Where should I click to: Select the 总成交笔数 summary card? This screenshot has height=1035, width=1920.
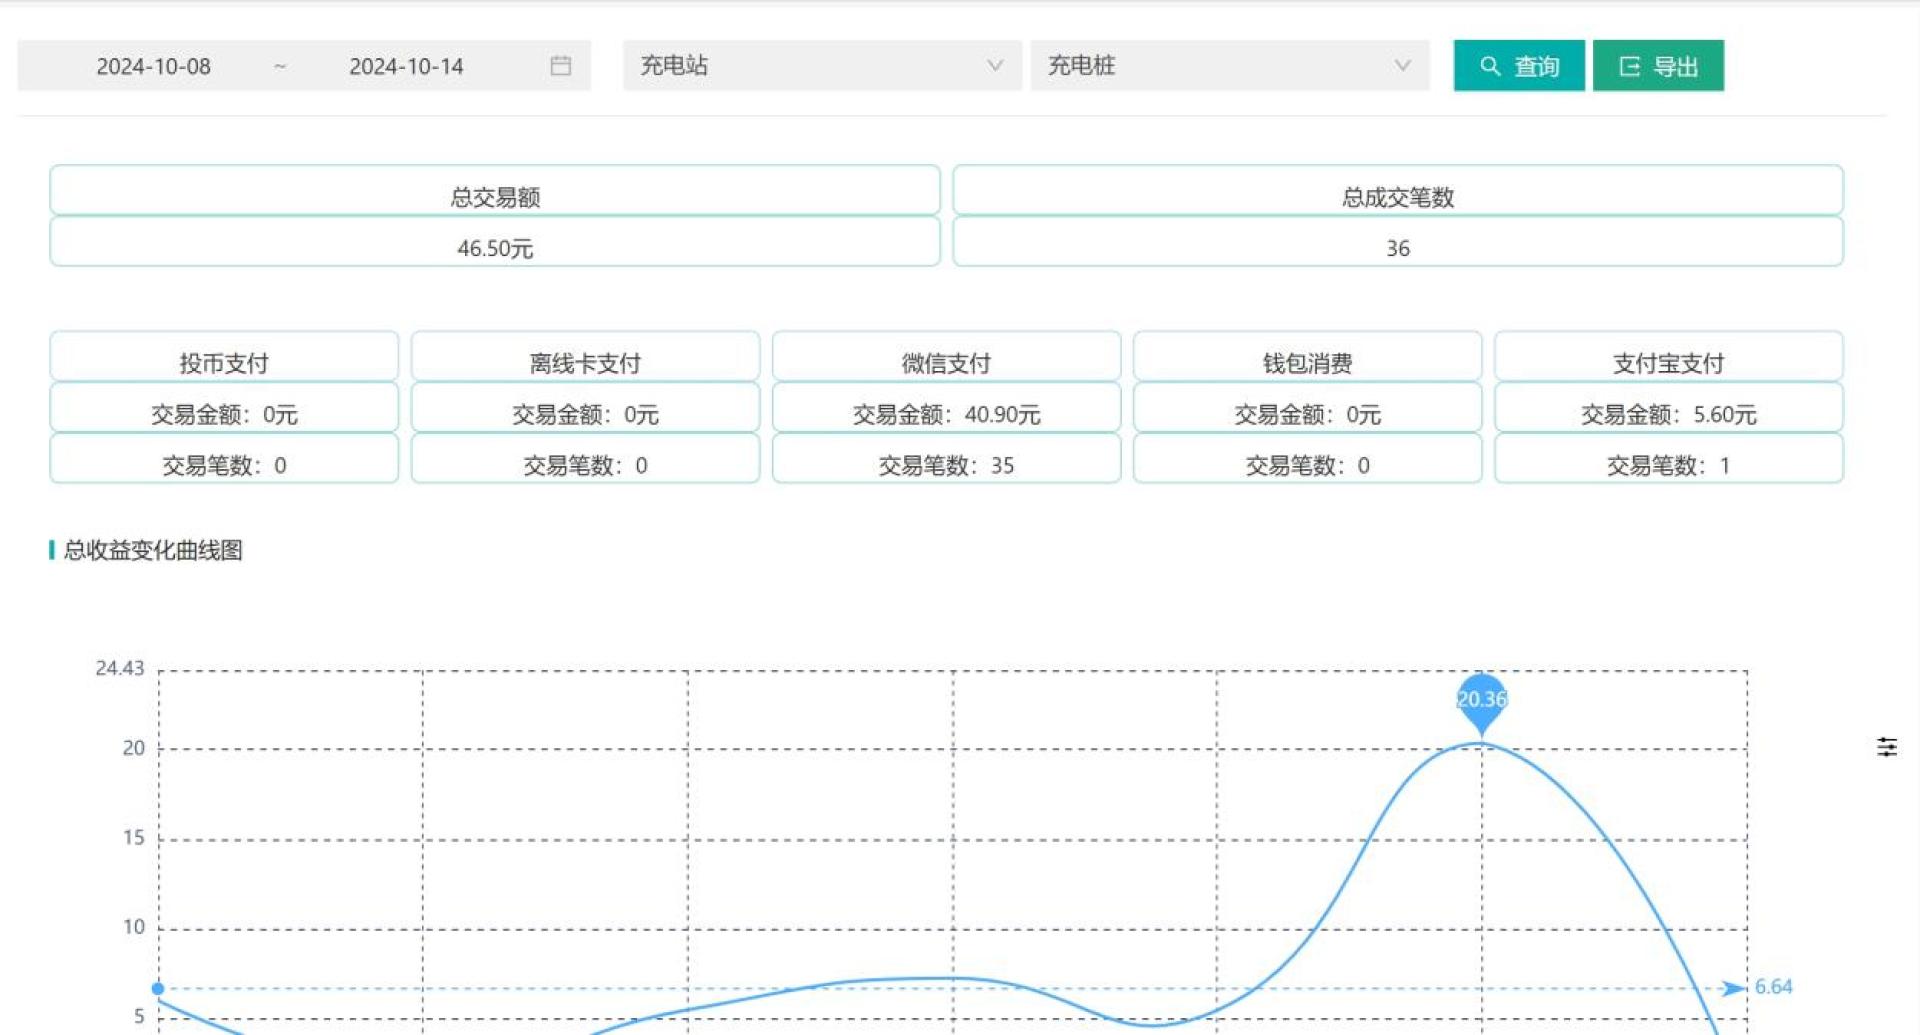tap(1397, 196)
